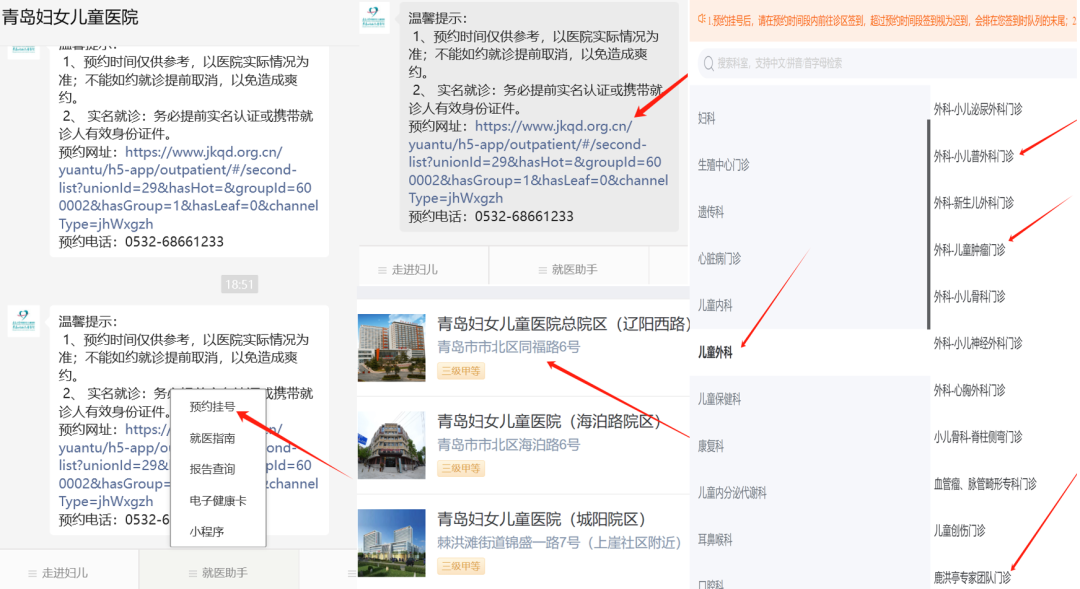The width and height of the screenshot is (1080, 589).
Task: Select the 儿童内科 department
Action: [x=715, y=306]
